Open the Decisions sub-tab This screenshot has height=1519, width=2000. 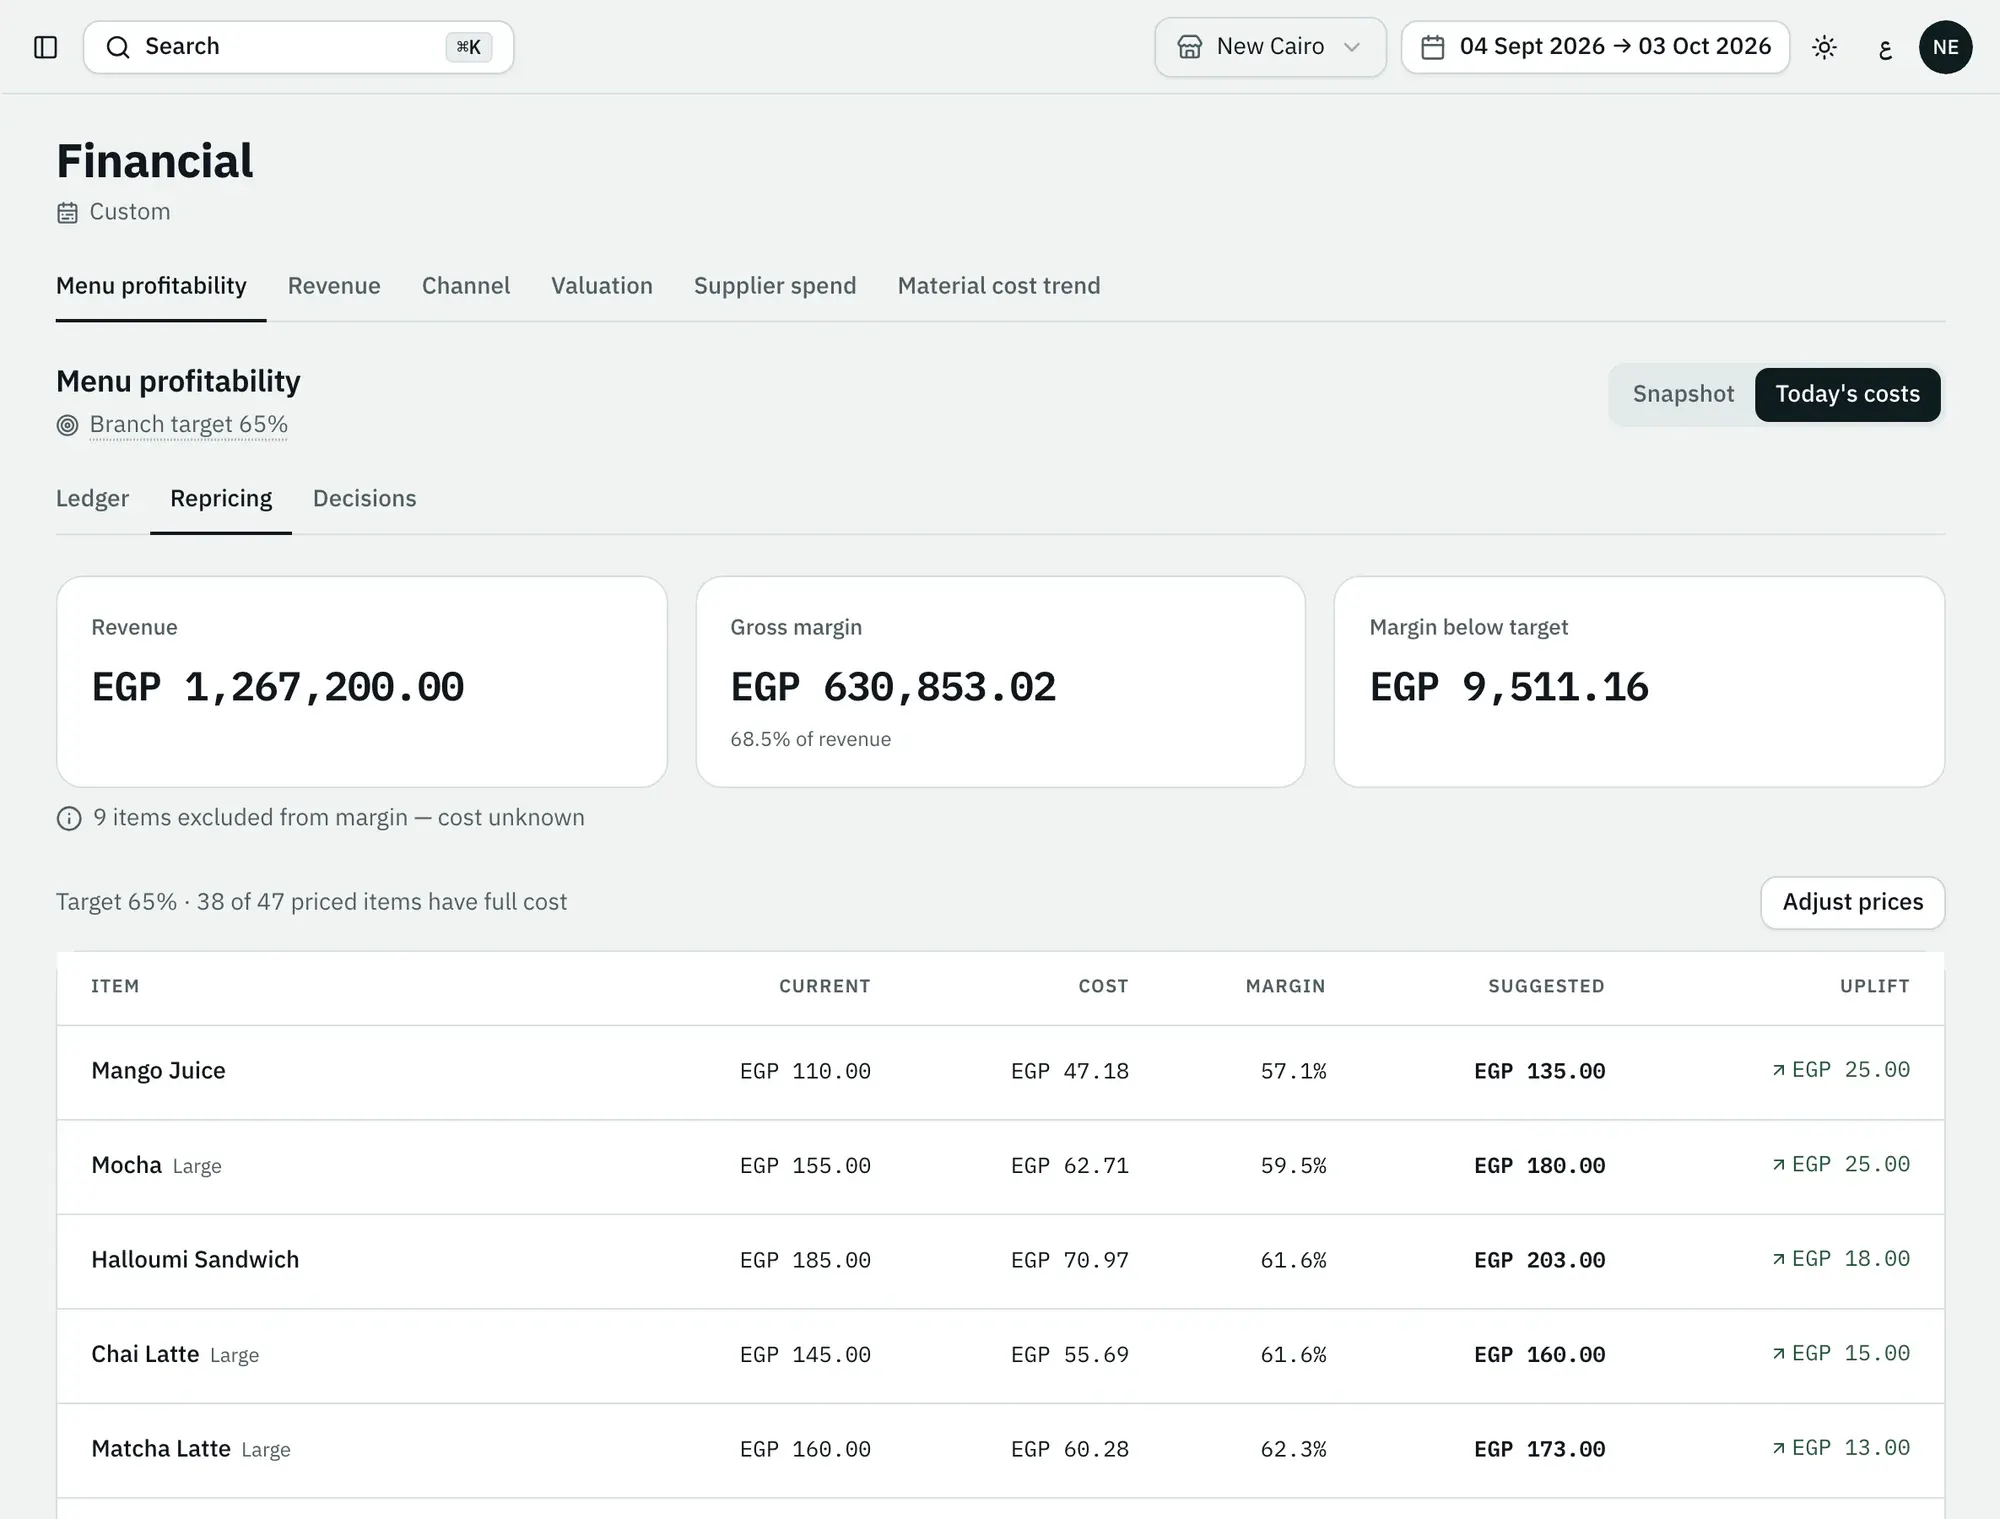[365, 499]
